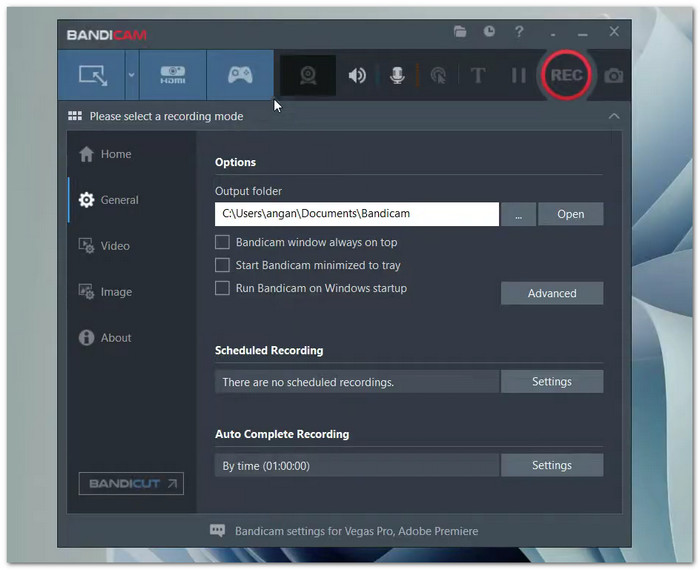Viewport: 700px width, 570px height.
Task: Open the output folder icon in title bar
Action: 460,32
